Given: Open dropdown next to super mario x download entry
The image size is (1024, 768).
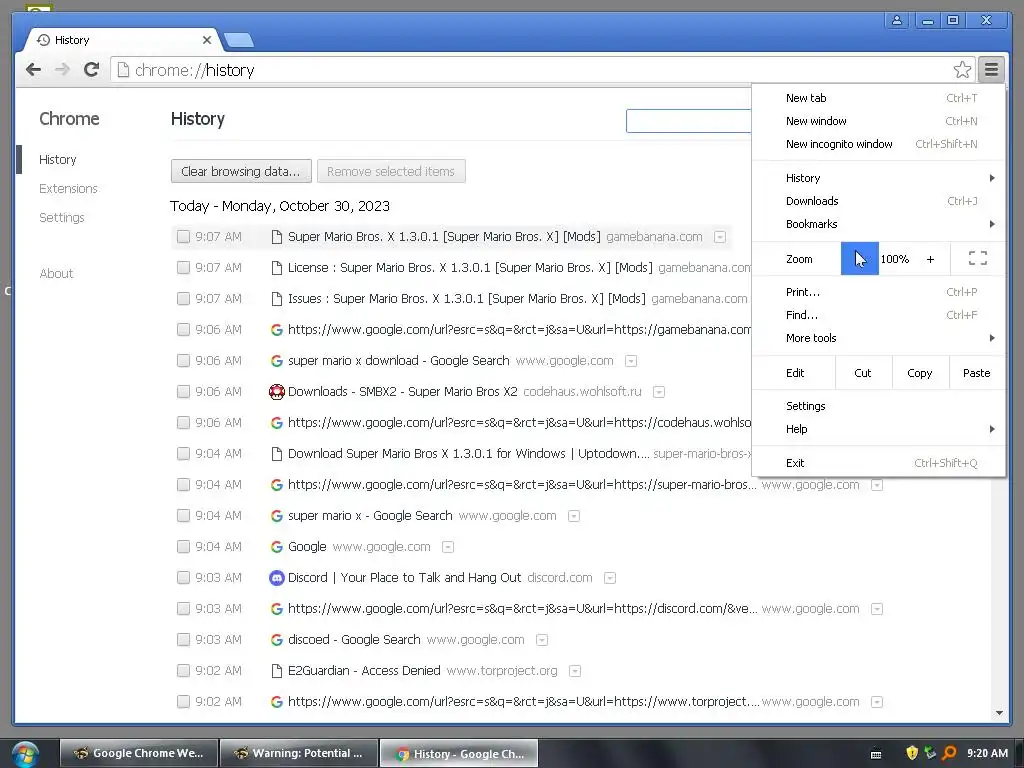Looking at the screenshot, I should (x=631, y=361).
